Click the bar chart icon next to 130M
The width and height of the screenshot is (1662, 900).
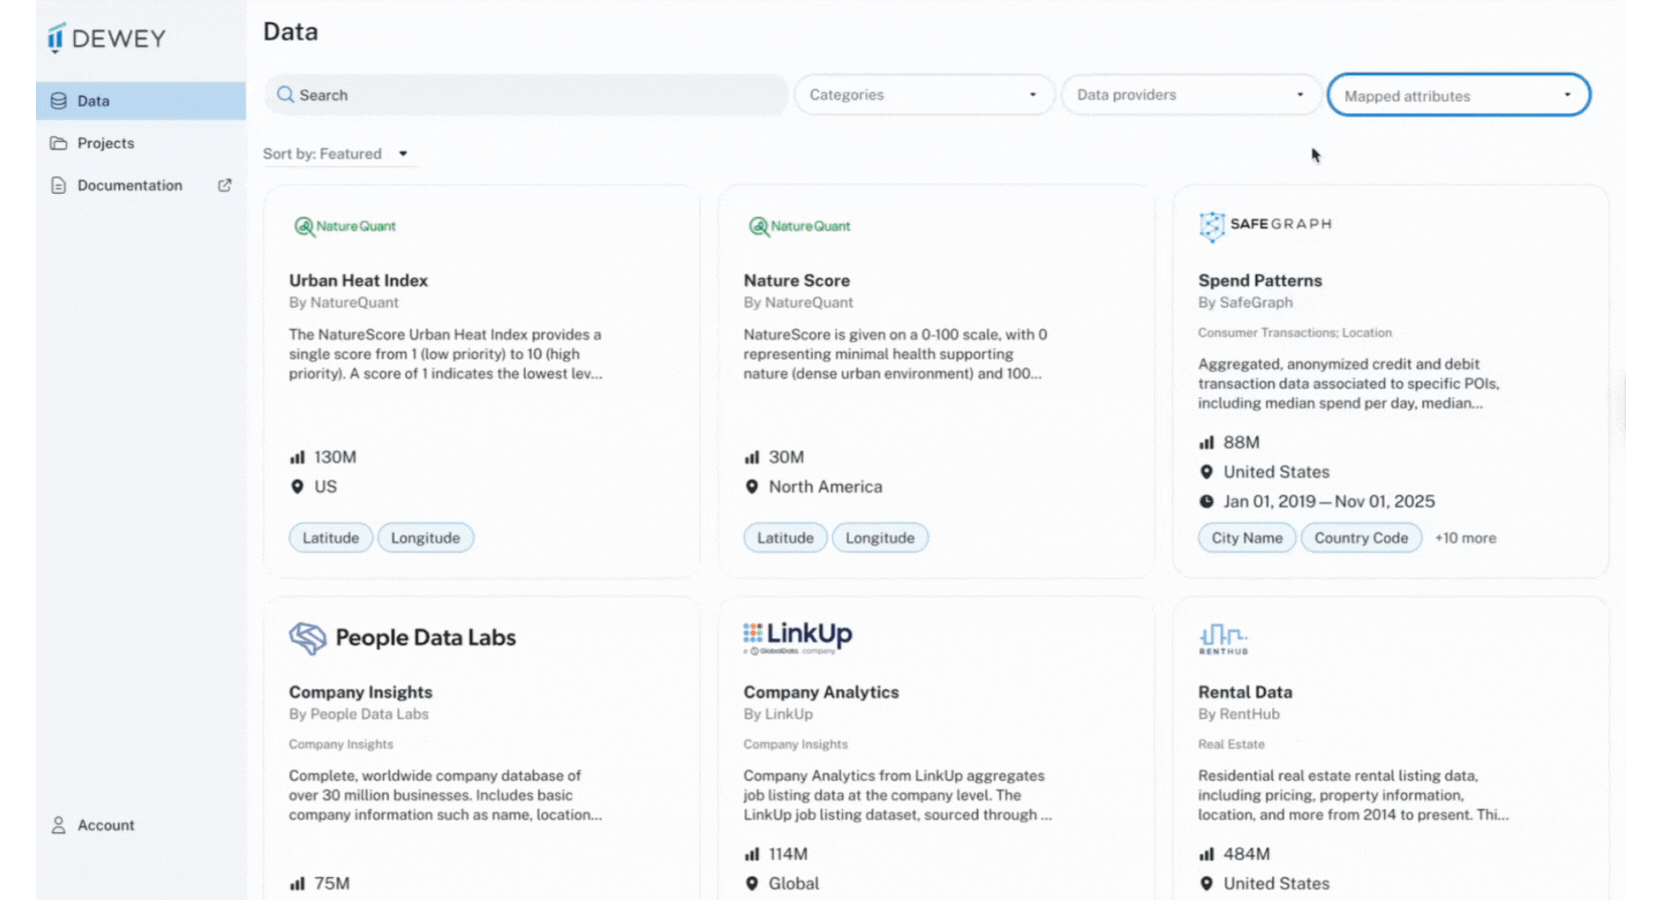(x=297, y=457)
